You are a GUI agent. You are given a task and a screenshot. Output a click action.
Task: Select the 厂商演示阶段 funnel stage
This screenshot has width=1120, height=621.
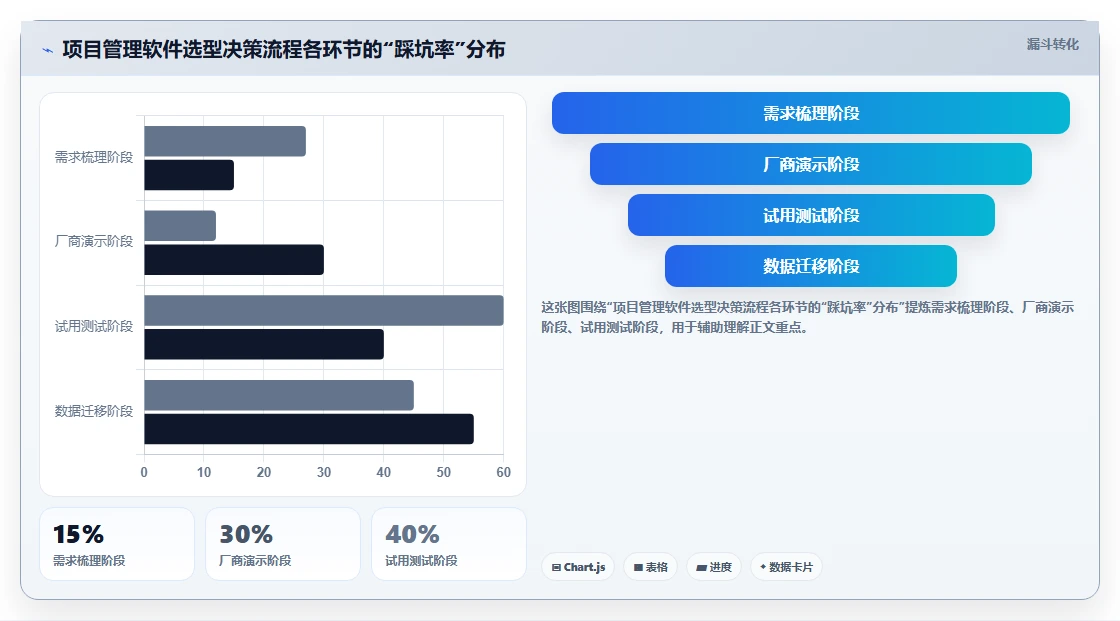[x=811, y=164]
